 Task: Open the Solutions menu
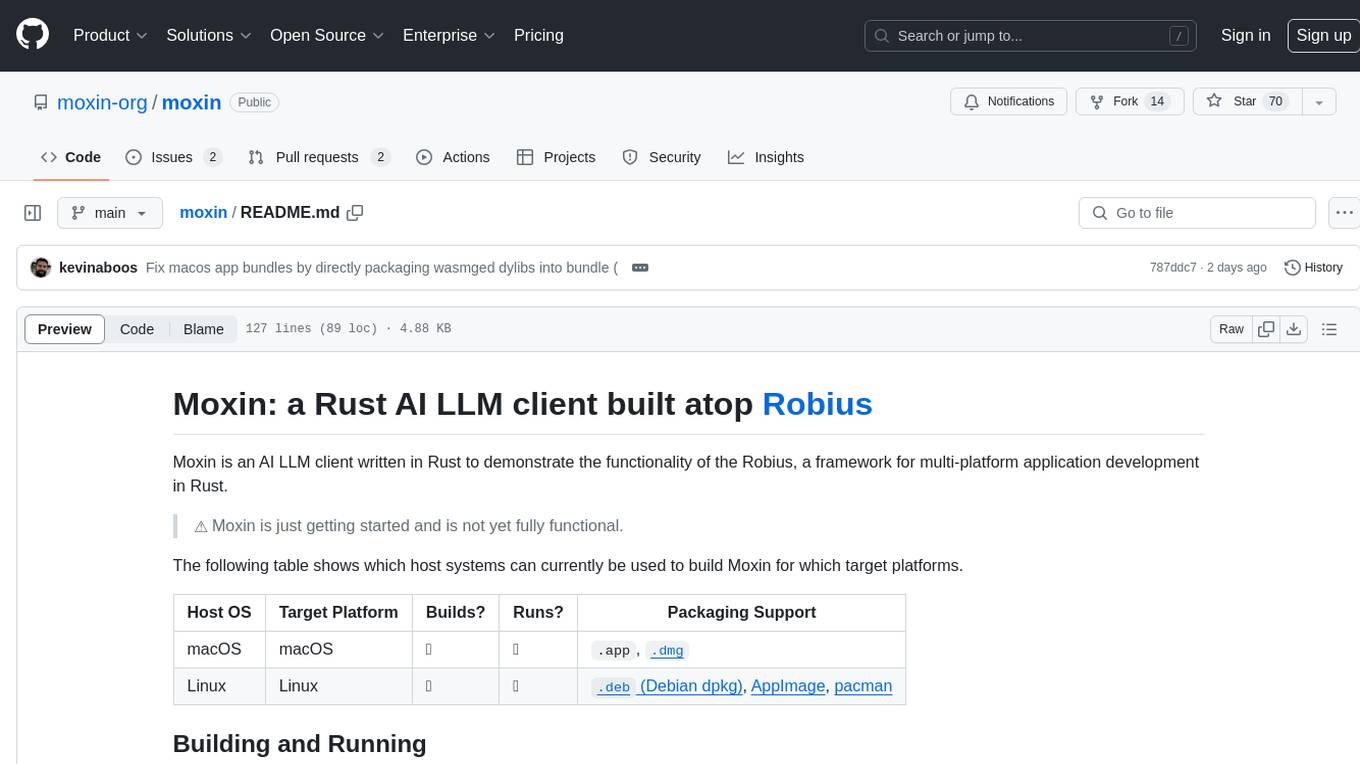[x=208, y=35]
